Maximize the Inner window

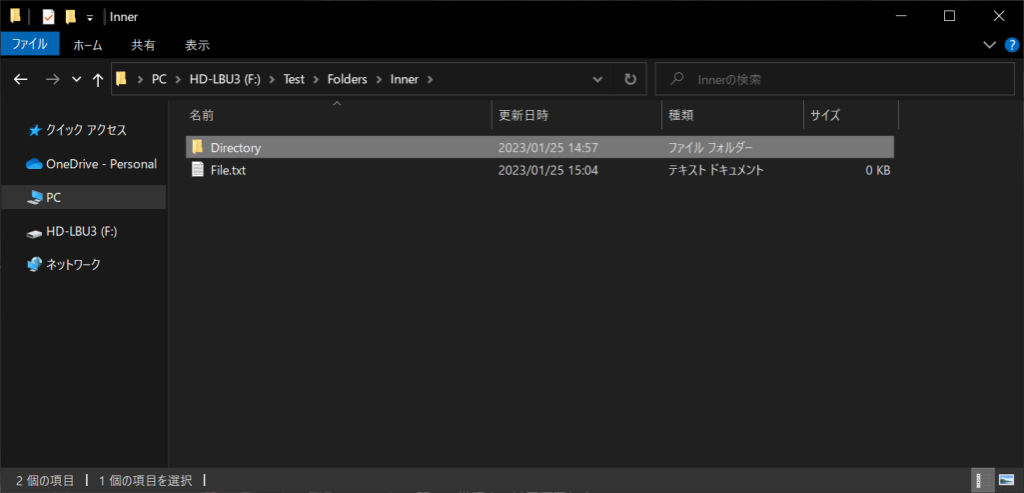click(x=950, y=16)
